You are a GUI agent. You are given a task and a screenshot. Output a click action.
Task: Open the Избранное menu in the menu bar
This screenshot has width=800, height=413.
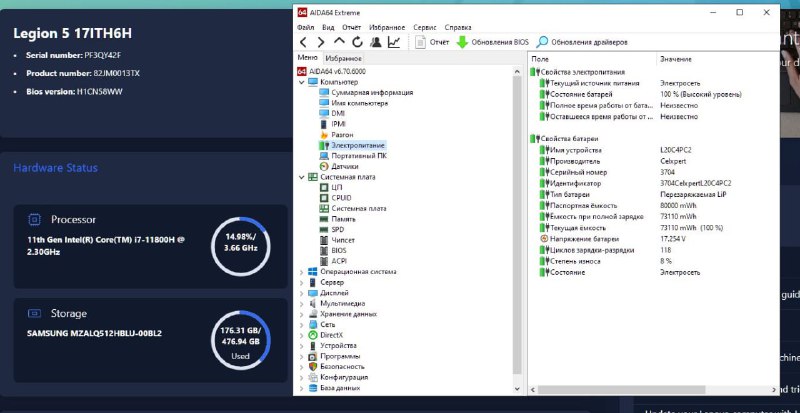387,28
